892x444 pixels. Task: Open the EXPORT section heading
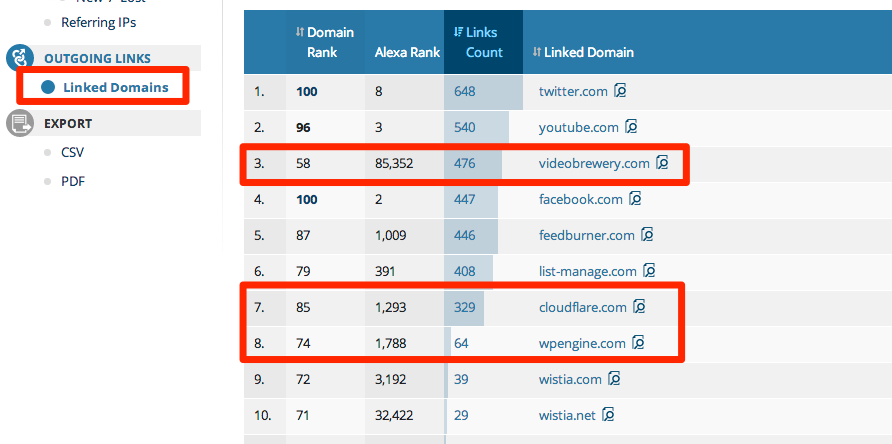pos(68,124)
